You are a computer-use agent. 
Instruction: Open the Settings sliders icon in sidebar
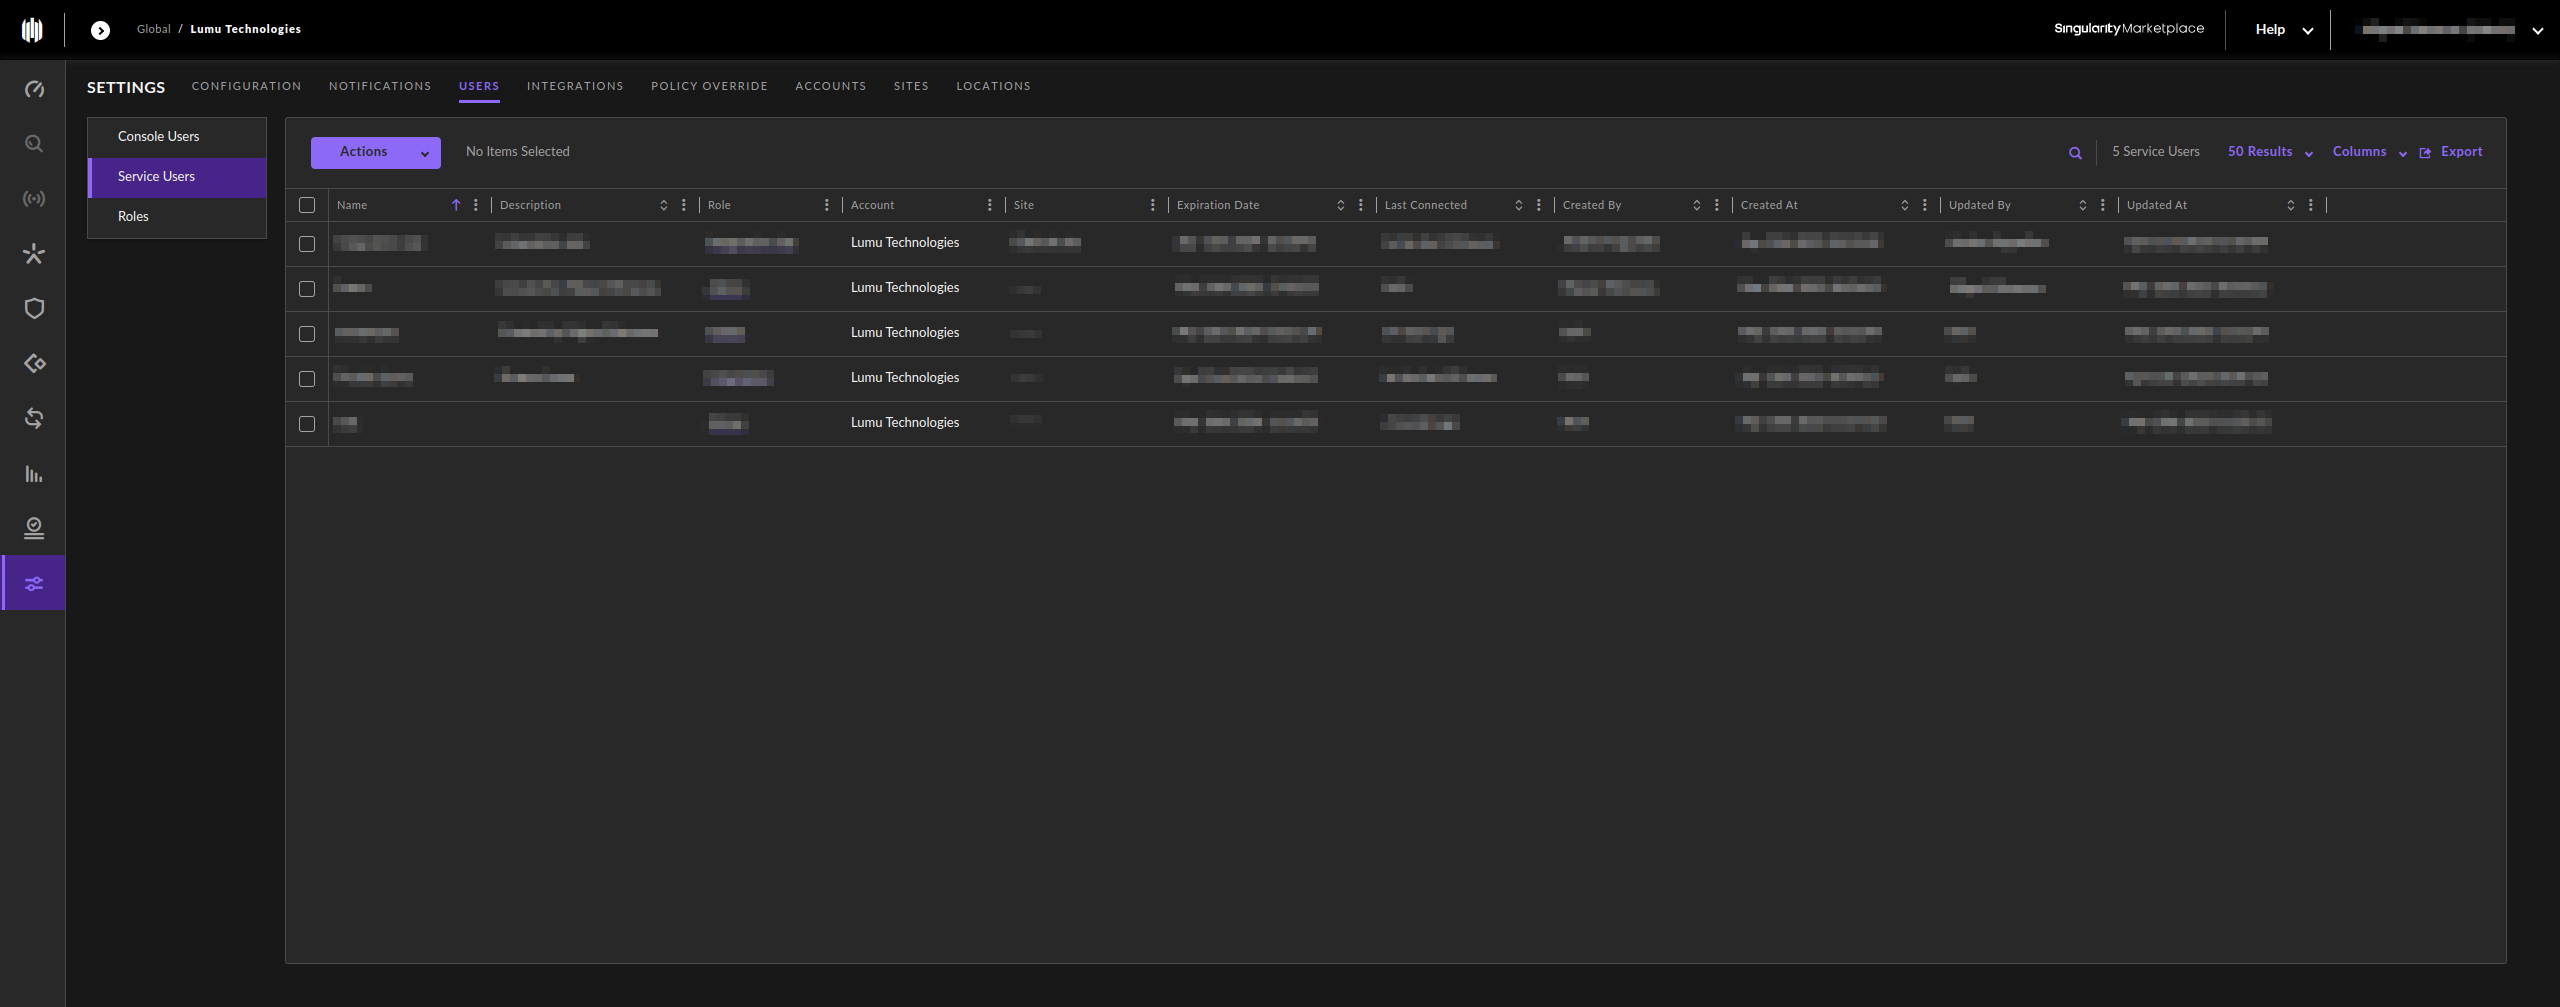click(34, 584)
